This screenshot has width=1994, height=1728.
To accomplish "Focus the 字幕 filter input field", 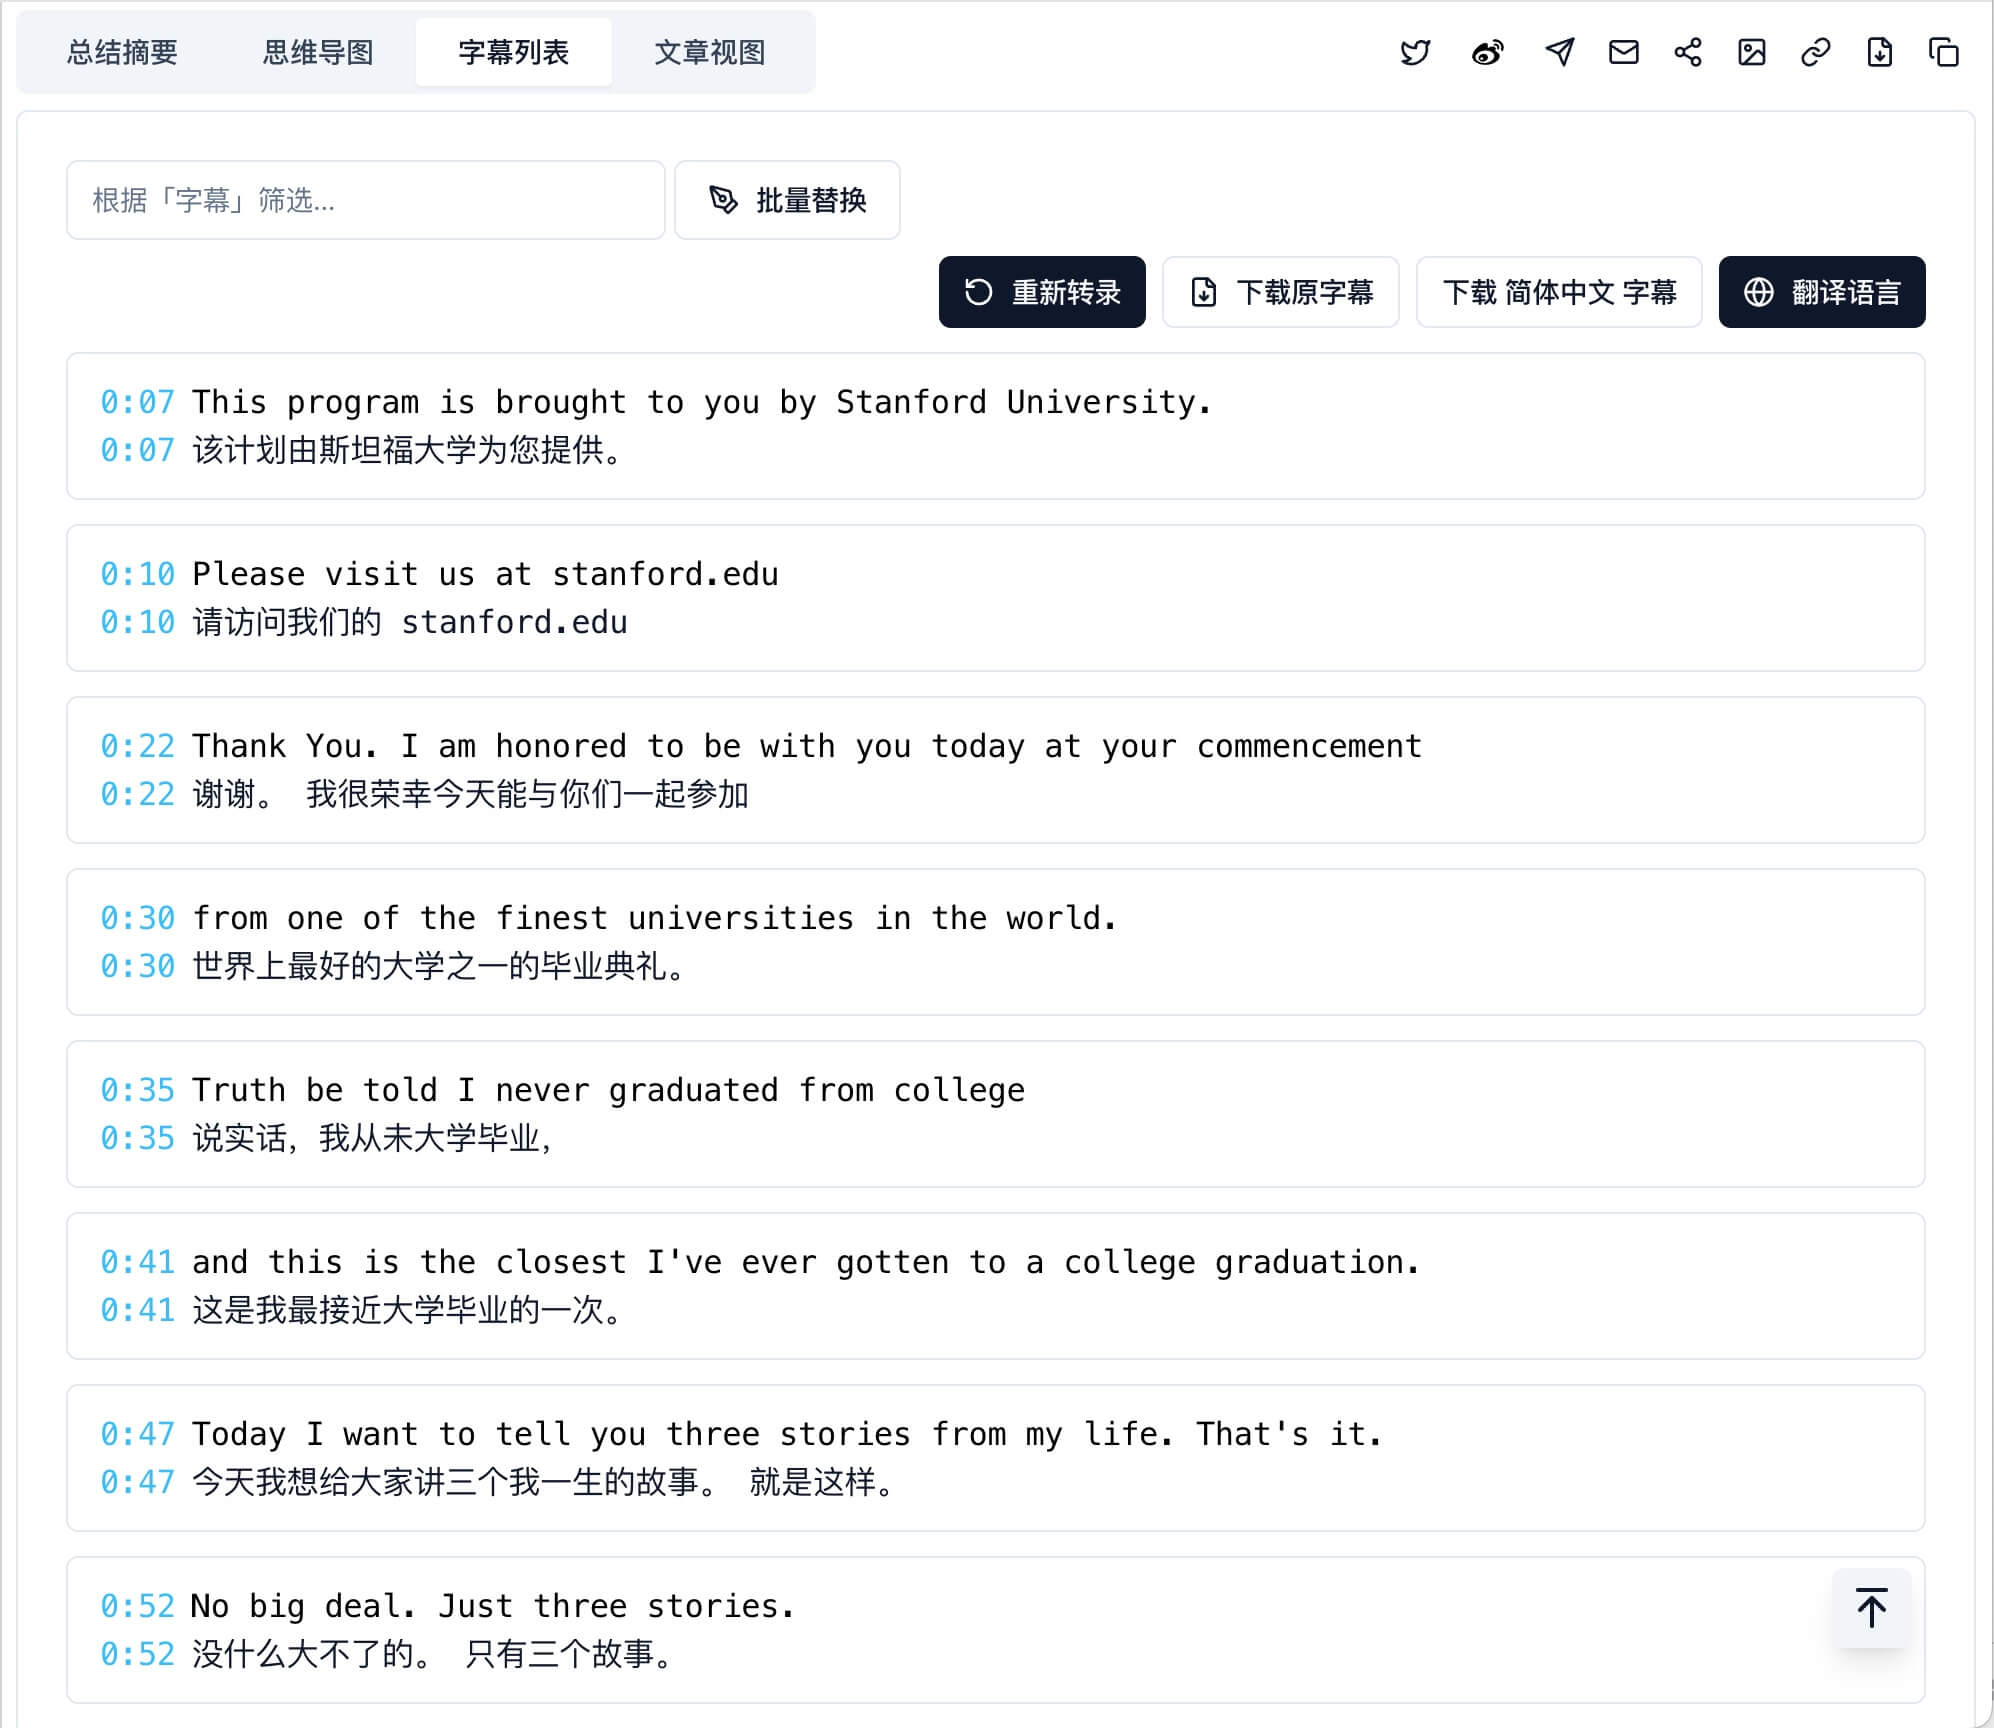I will coord(365,200).
